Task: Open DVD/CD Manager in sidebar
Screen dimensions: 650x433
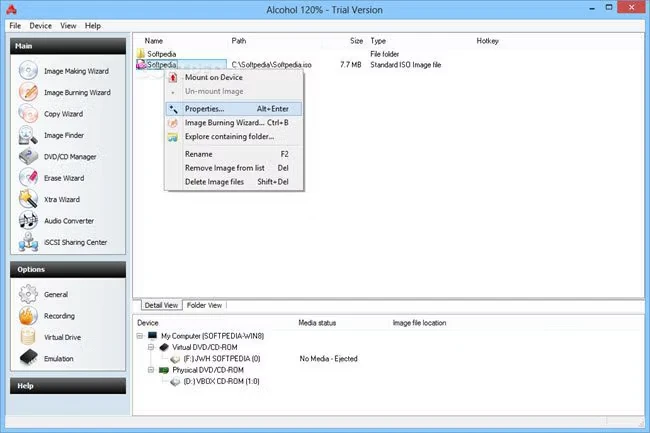Action: pyautogui.click(x=29, y=156)
